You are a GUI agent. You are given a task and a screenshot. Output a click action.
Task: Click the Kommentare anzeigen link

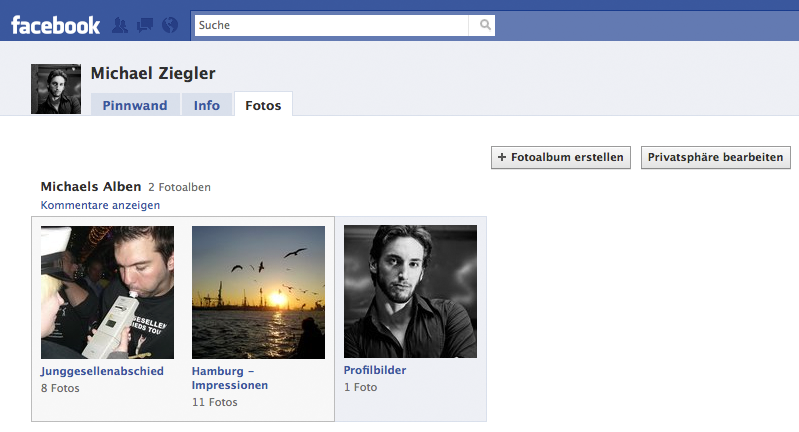100,205
